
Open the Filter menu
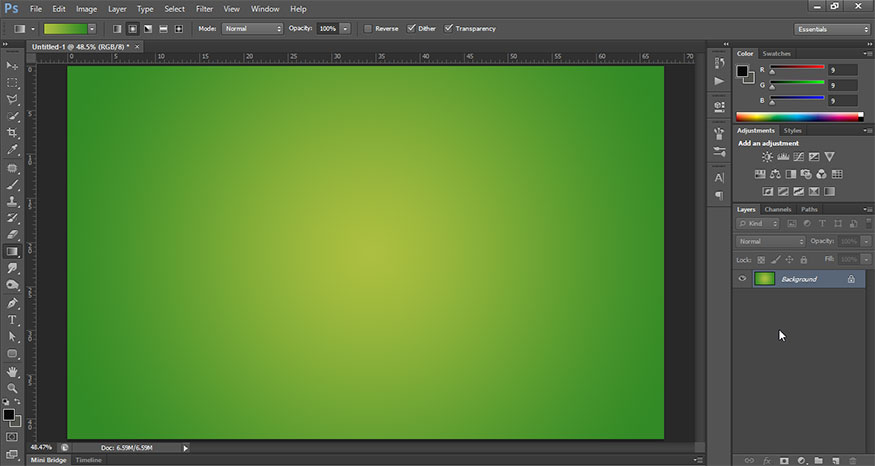(x=204, y=9)
